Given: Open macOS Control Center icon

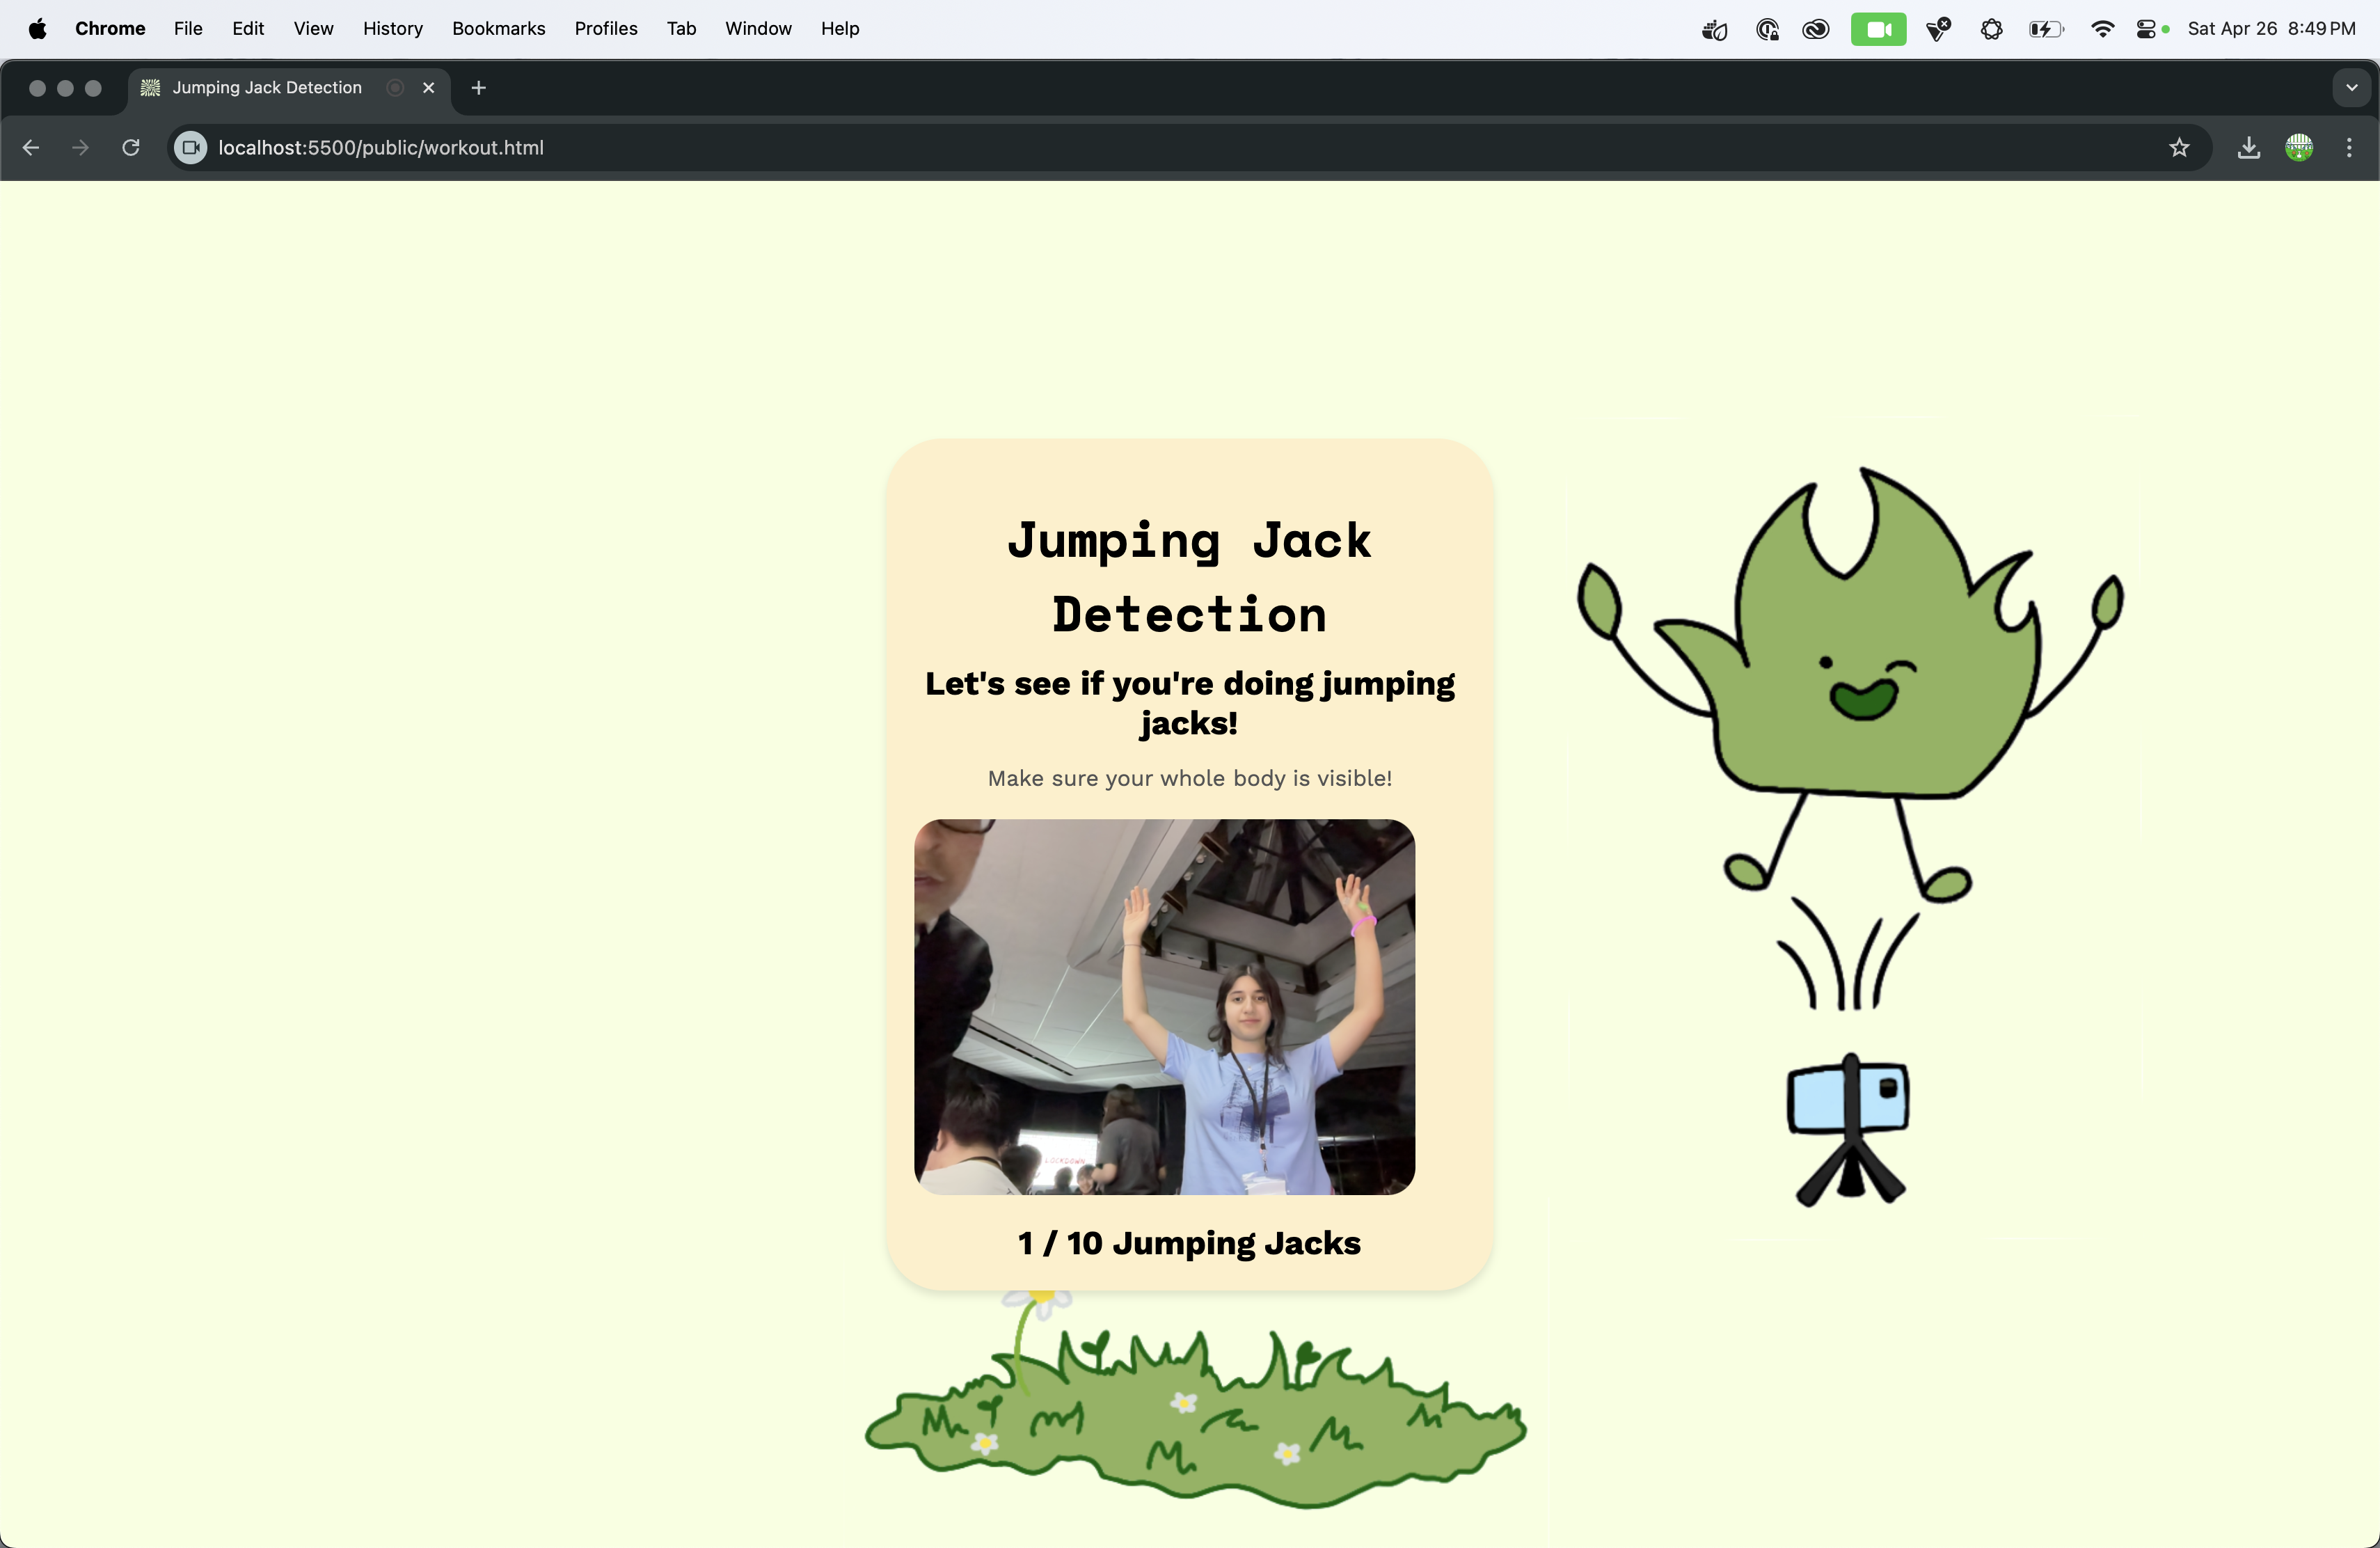Looking at the screenshot, I should [2146, 29].
